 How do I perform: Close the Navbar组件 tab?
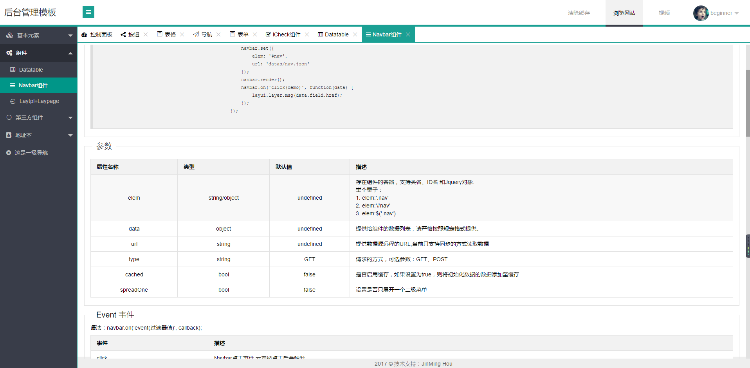pyautogui.click(x=408, y=34)
